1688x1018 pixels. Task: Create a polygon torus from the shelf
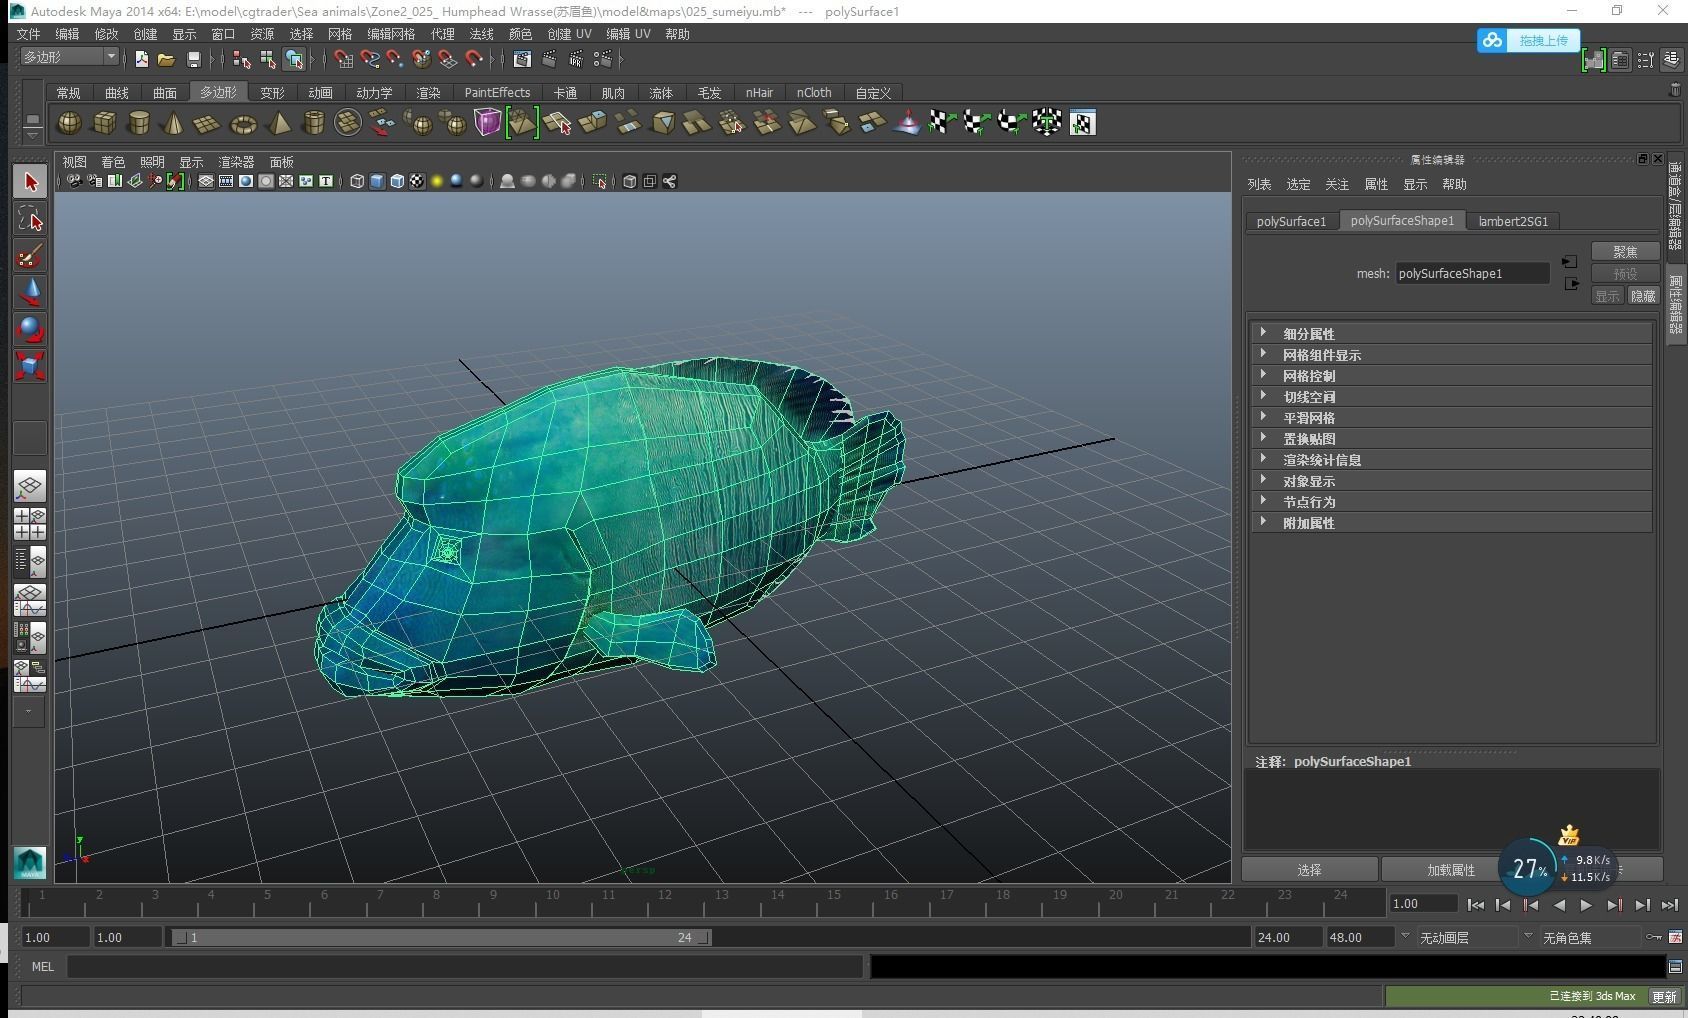coord(243,123)
